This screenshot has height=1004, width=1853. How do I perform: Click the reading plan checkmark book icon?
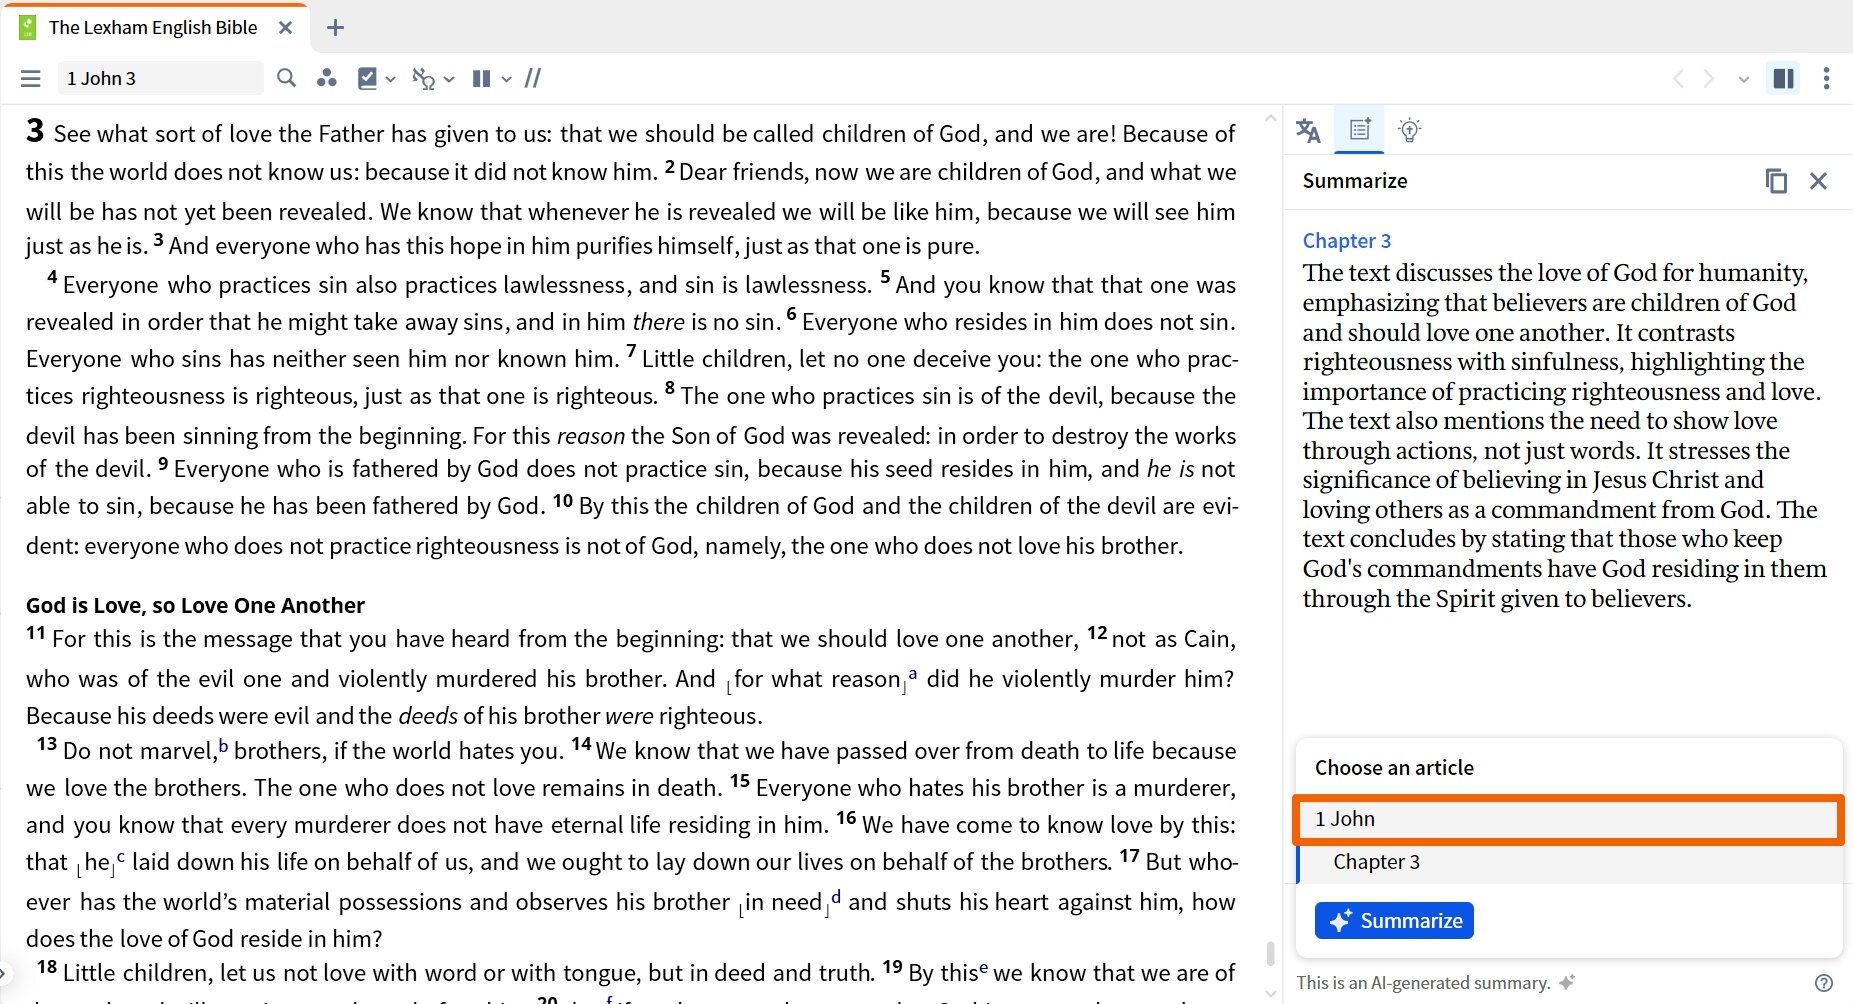[367, 78]
